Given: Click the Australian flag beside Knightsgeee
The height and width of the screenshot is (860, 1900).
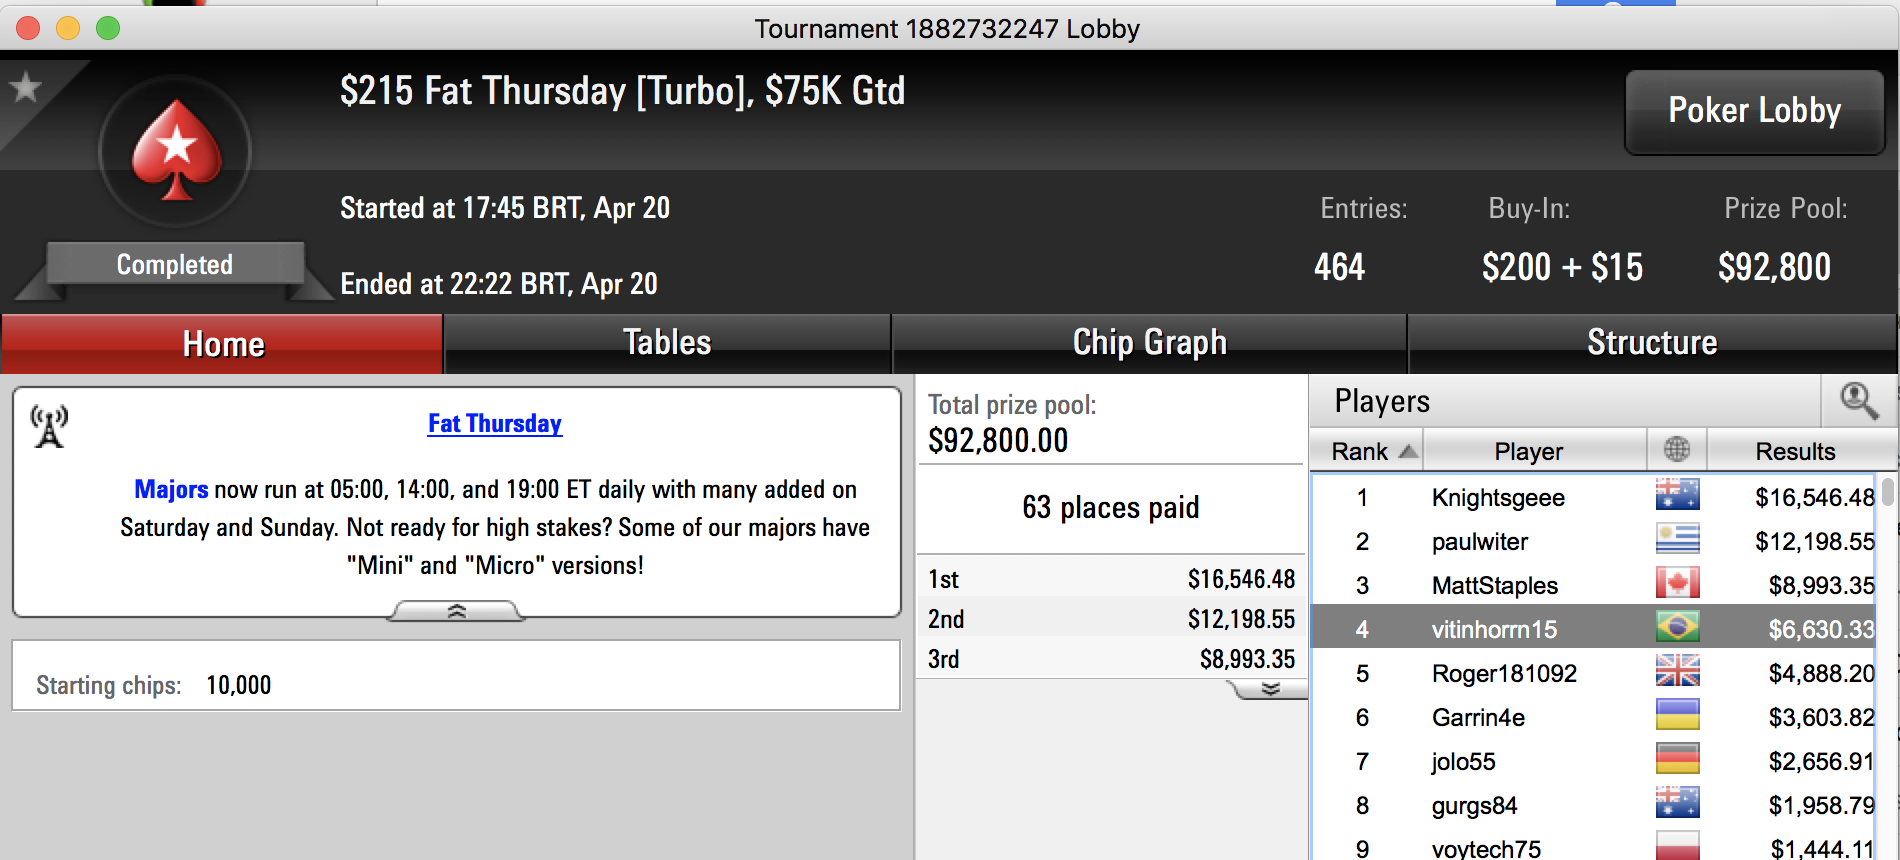Looking at the screenshot, I should click(x=1677, y=495).
